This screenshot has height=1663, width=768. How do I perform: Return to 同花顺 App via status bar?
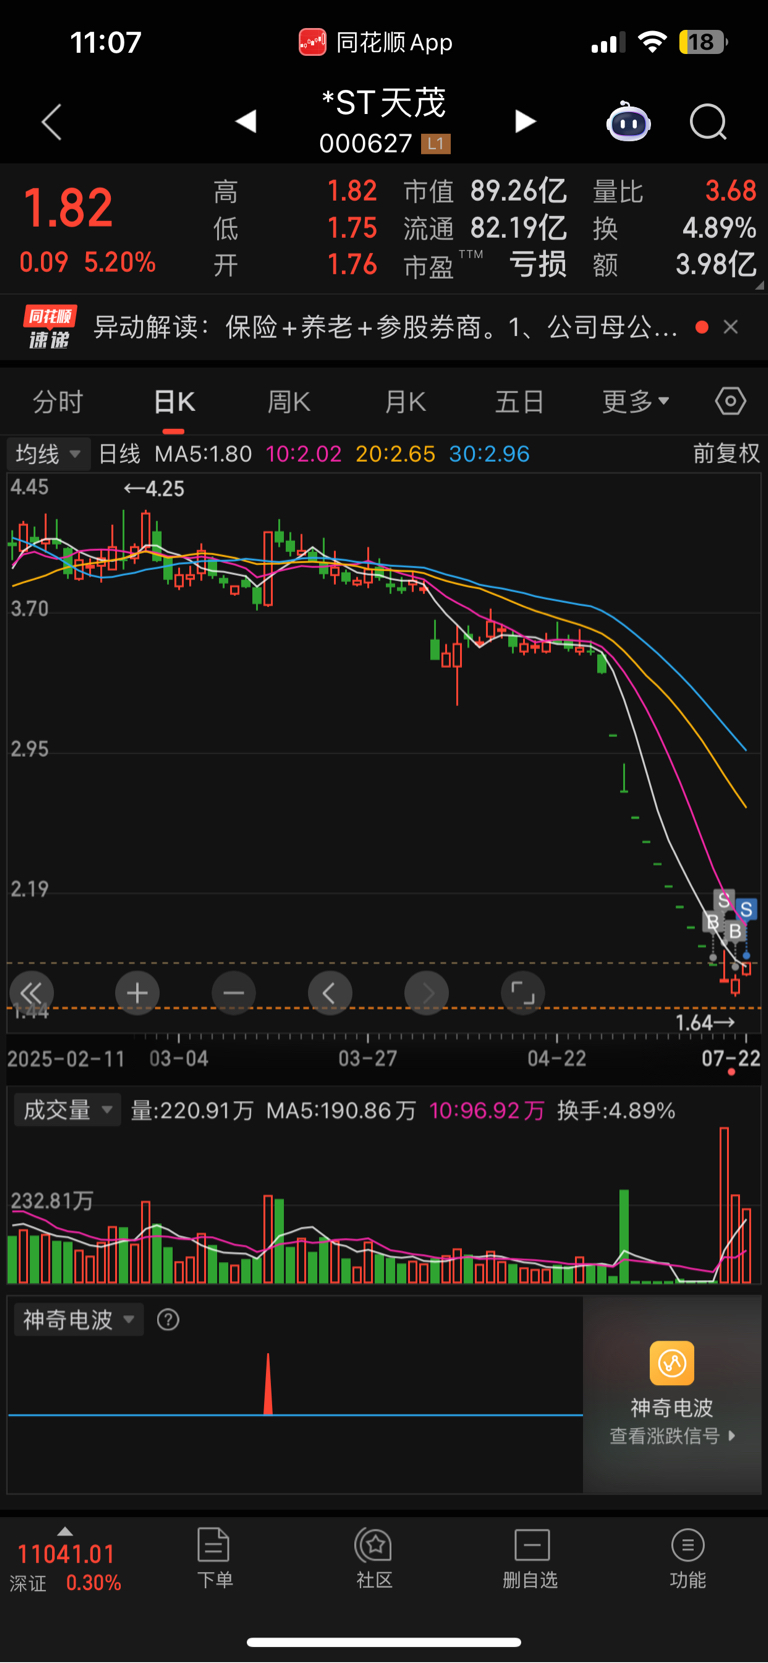376,42
